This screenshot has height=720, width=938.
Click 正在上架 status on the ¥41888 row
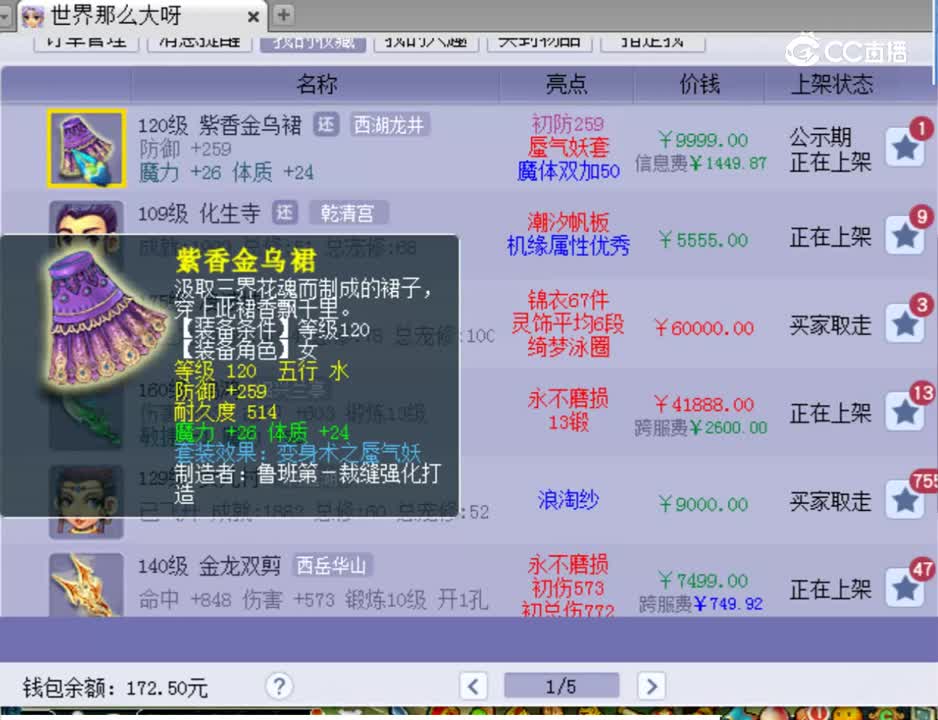(x=830, y=413)
